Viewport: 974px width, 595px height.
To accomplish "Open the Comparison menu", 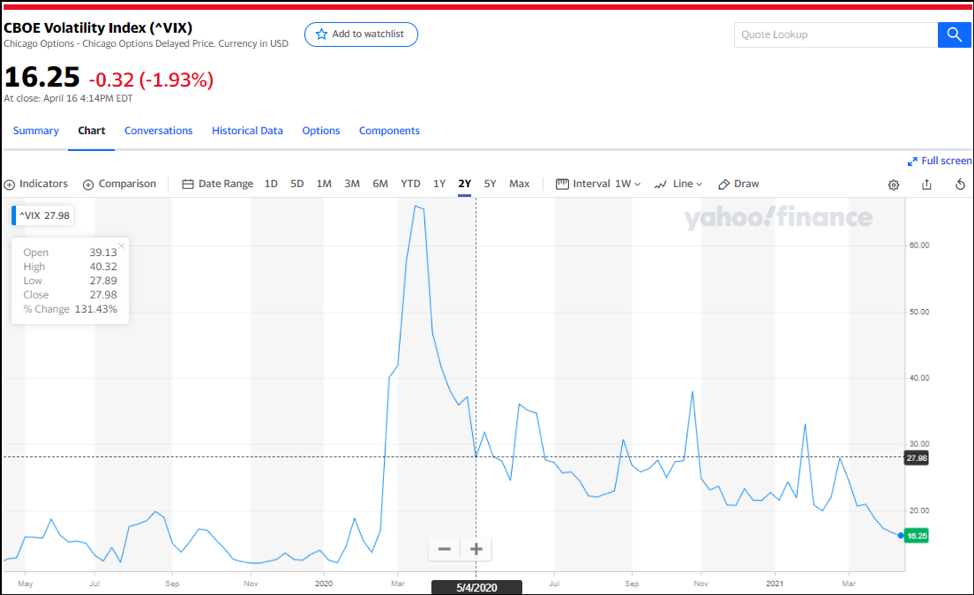I will pos(119,184).
